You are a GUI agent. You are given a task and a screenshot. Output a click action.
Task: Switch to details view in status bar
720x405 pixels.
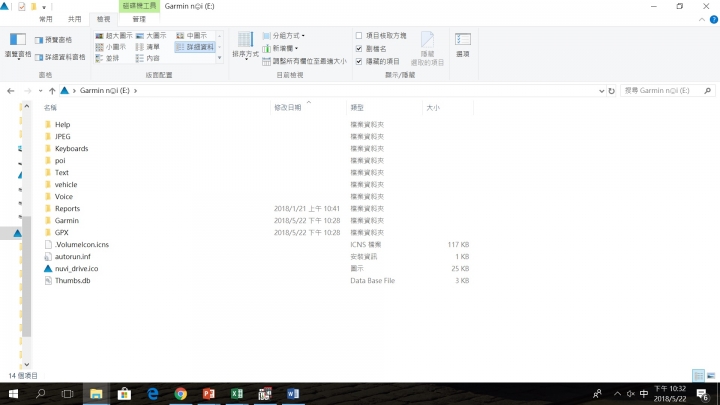pyautogui.click(x=698, y=376)
